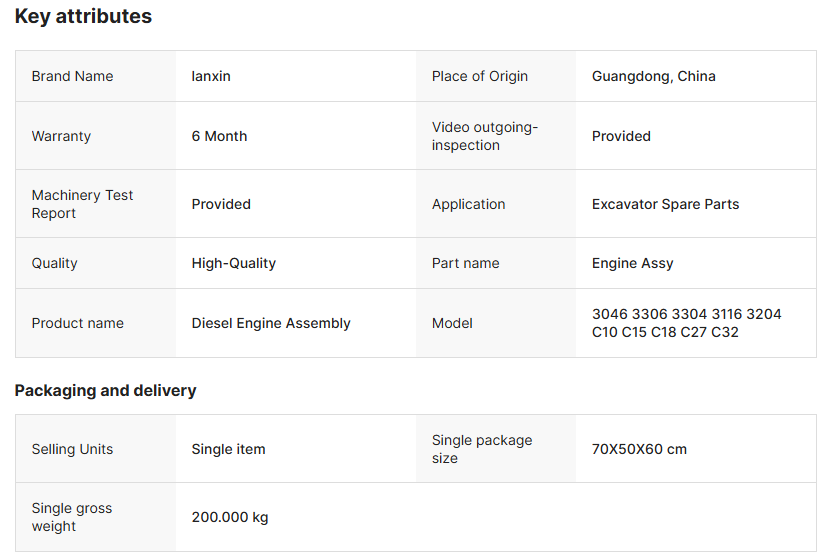Click the Selling Units label
827x557 pixels.
(x=72, y=449)
